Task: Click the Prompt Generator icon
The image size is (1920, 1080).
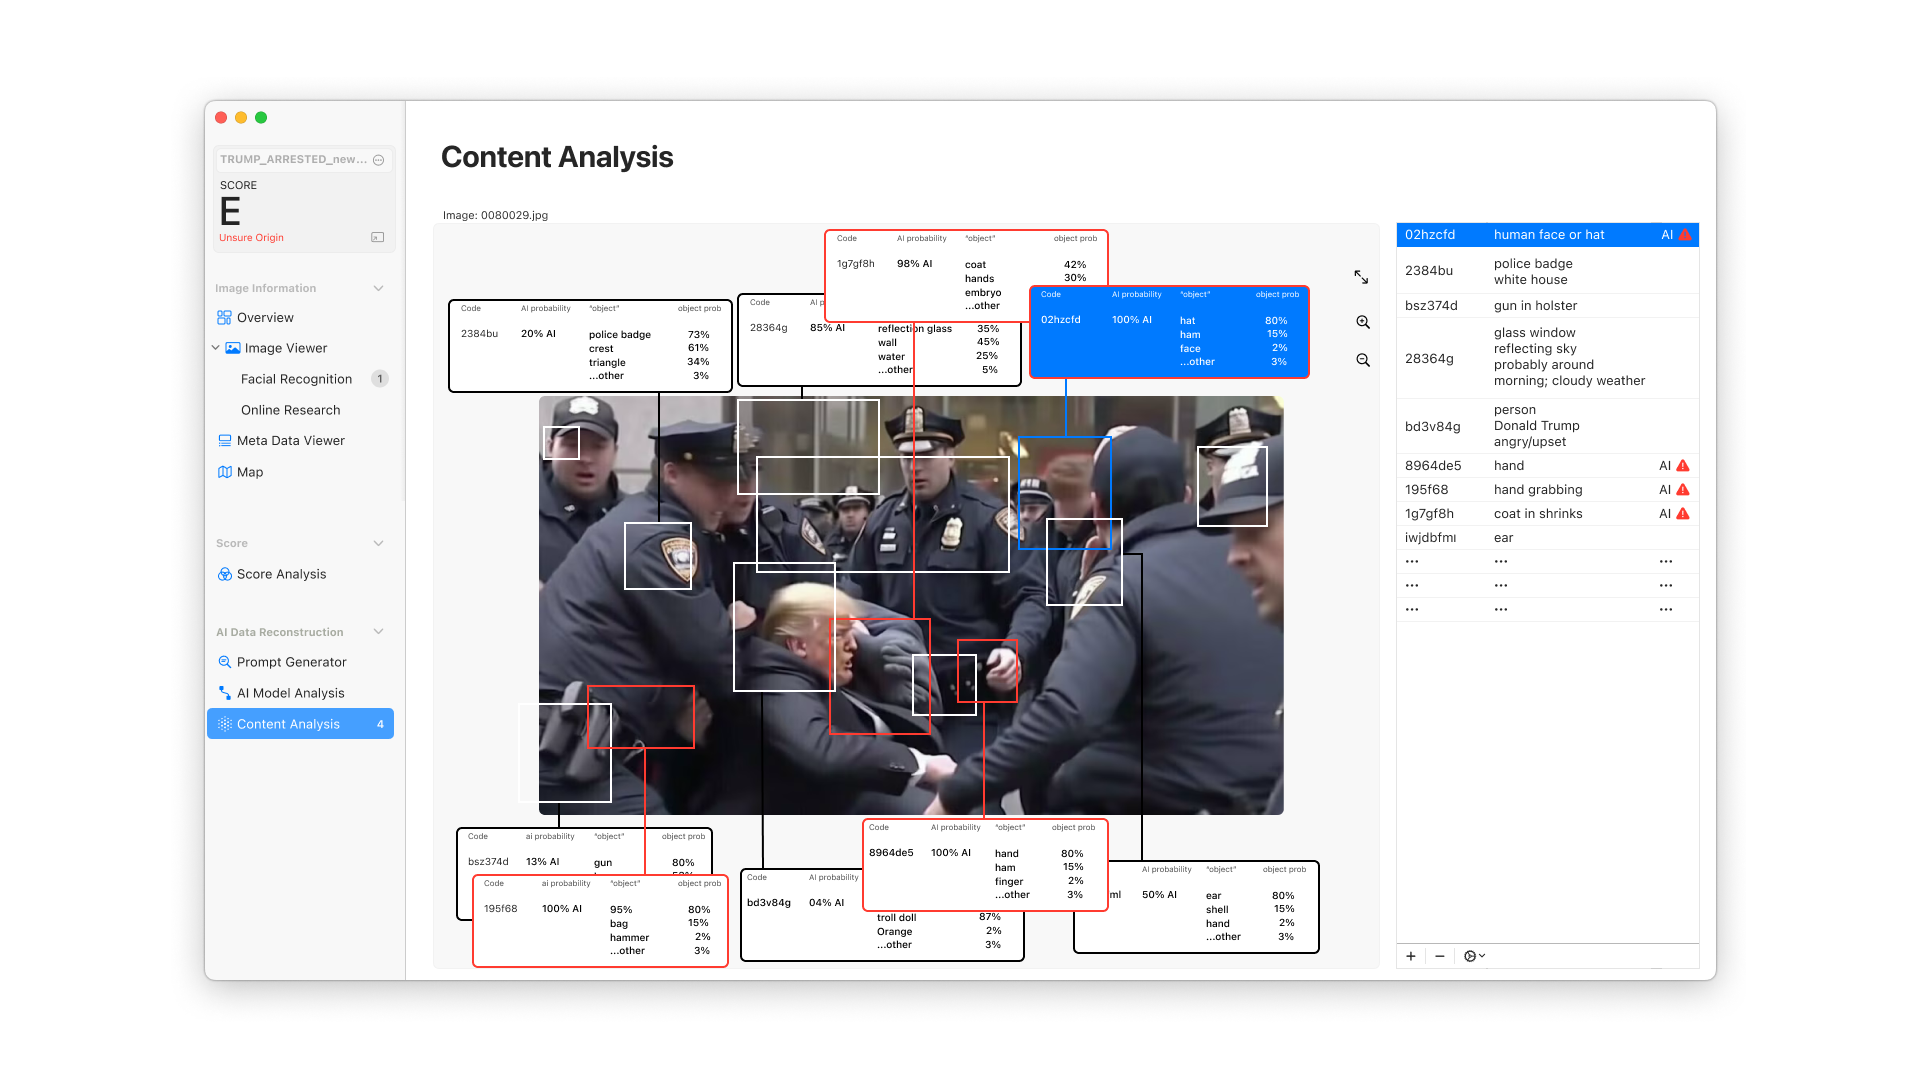Action: point(225,662)
